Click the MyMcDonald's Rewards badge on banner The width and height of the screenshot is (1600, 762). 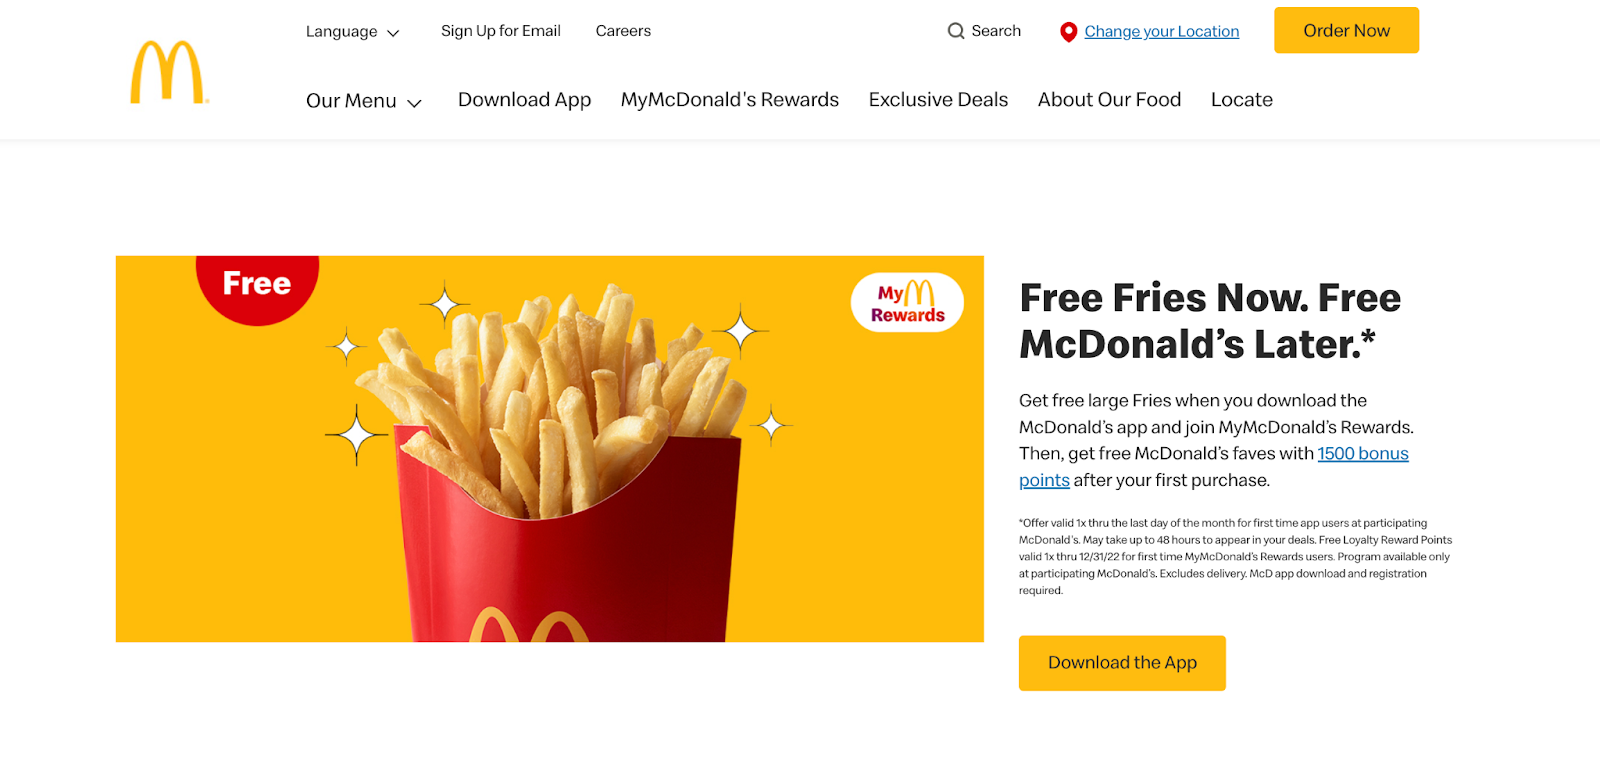coord(907,302)
